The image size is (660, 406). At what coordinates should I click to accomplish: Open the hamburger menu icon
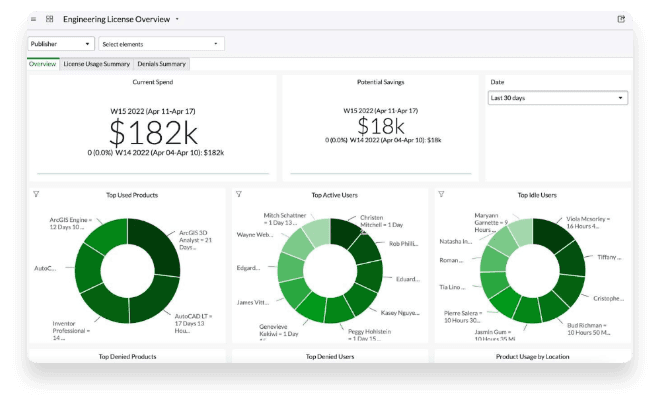tap(33, 19)
